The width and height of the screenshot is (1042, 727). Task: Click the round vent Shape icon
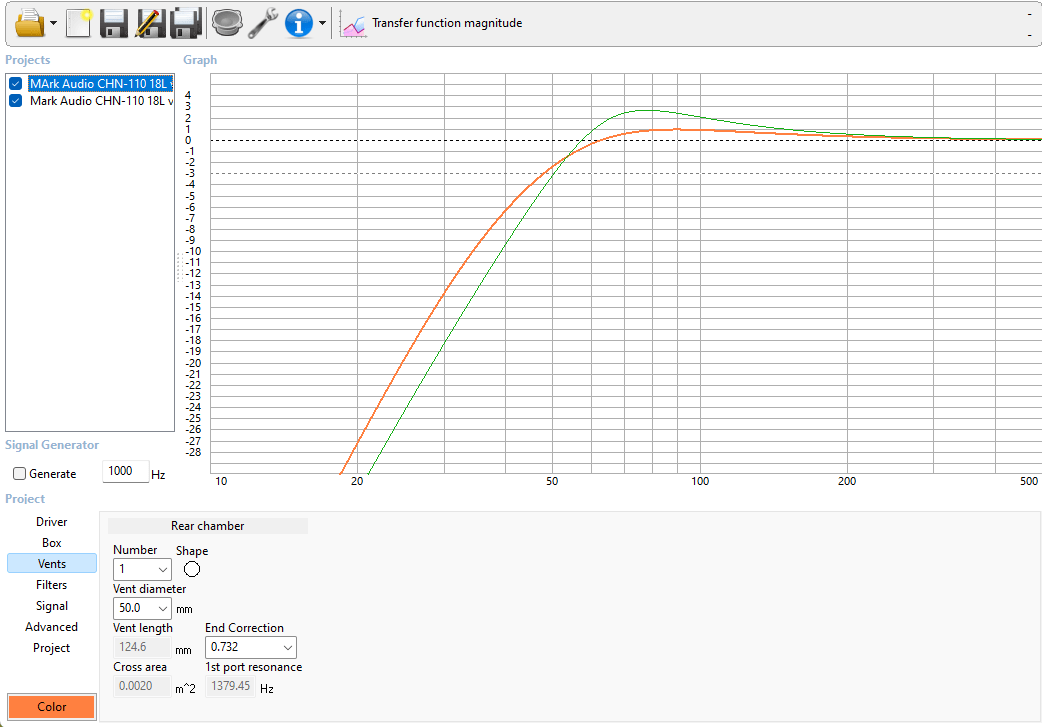point(192,570)
